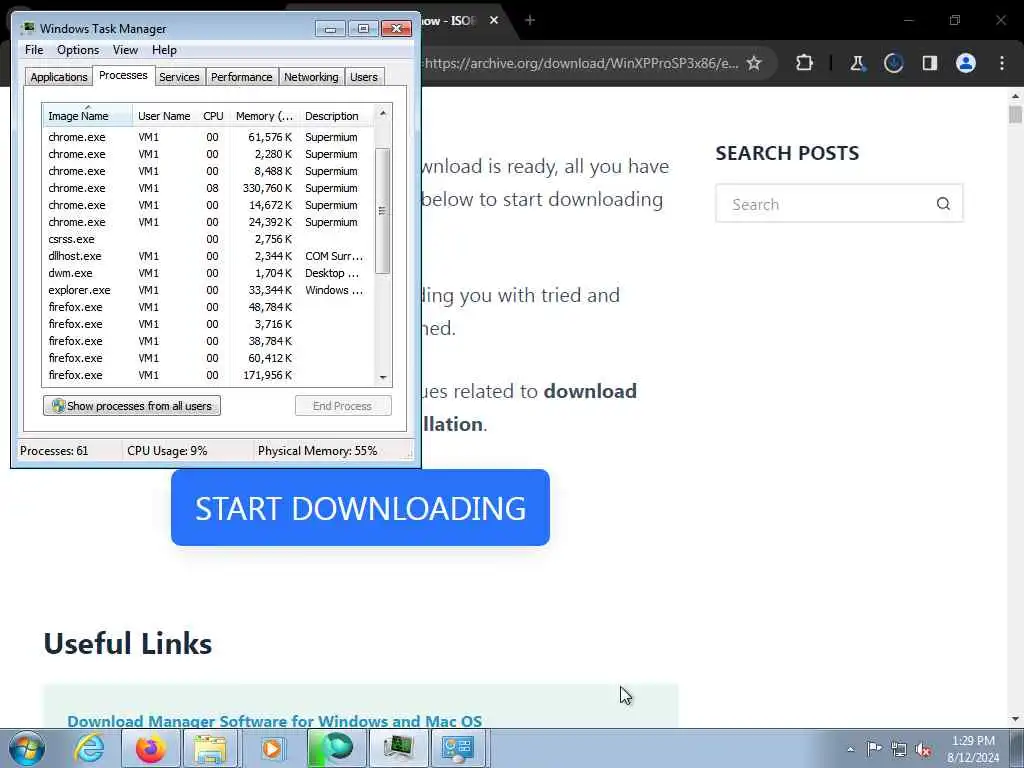Sort by CPU column header

pos(213,116)
